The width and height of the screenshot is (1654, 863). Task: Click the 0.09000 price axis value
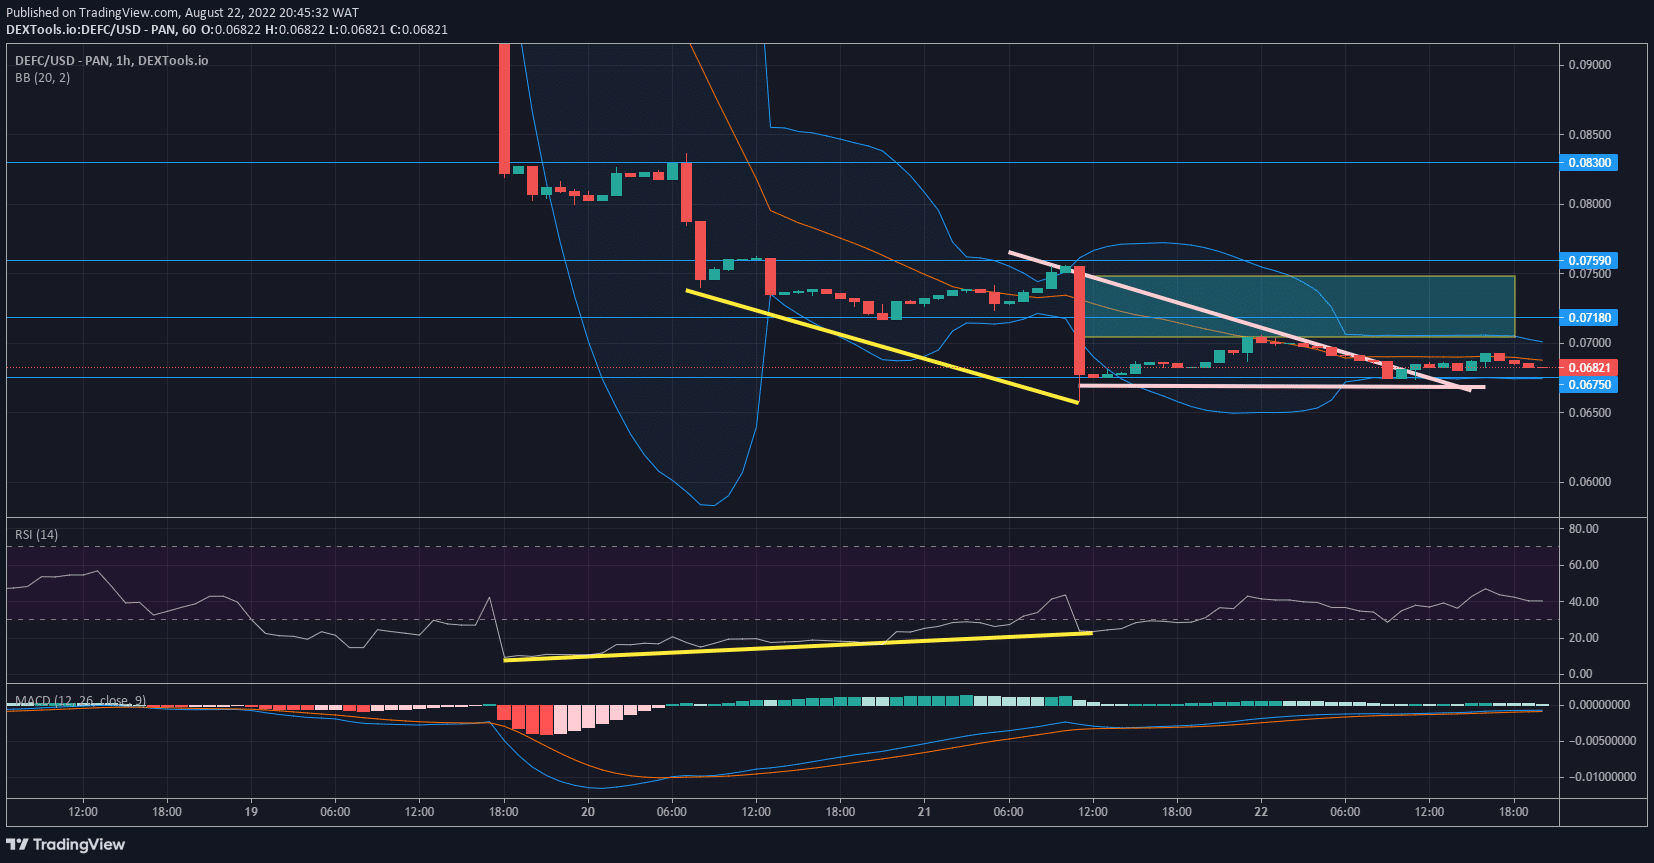click(x=1589, y=65)
